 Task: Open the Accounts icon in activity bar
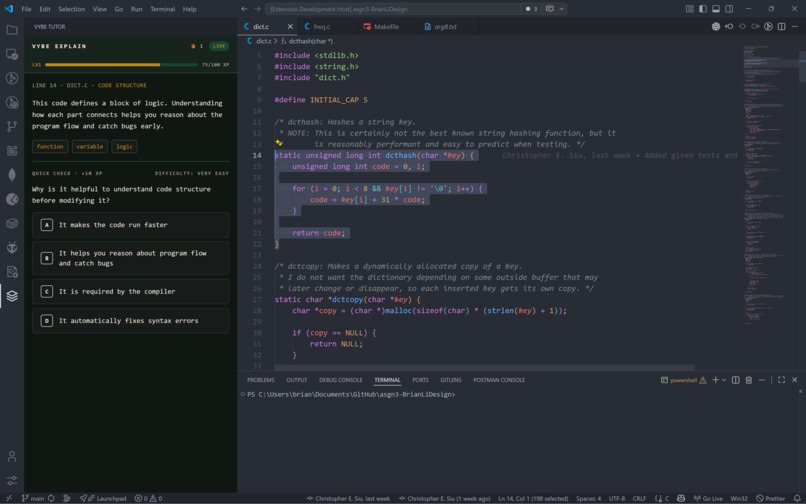[12, 456]
